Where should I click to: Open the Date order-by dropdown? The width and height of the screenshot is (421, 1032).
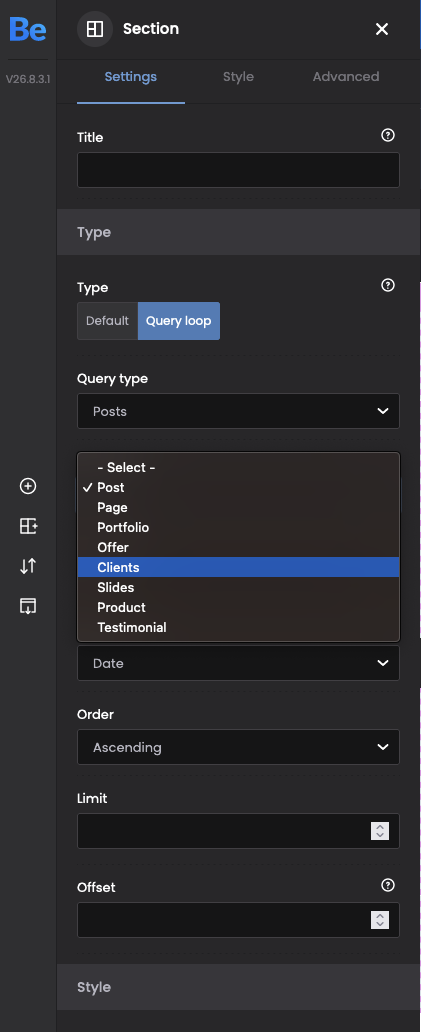coord(238,663)
